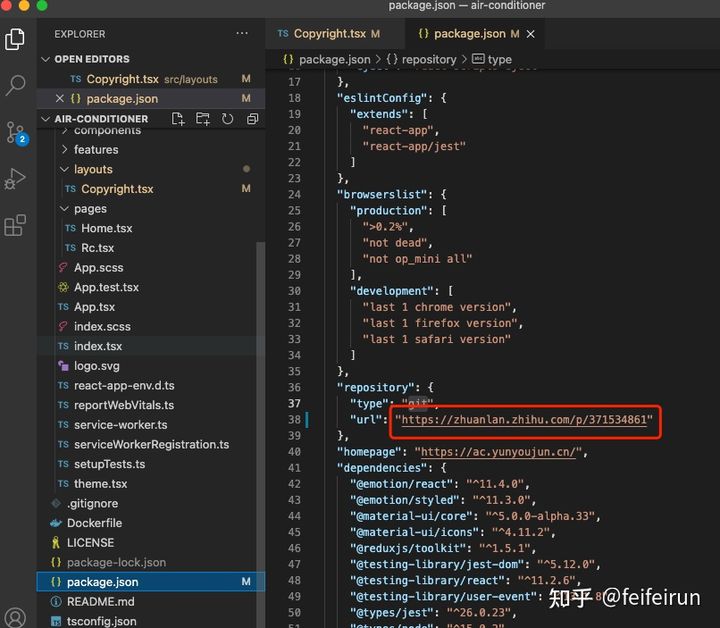Place cursor on "dependencies" key
720x628 pixels.
point(385,468)
